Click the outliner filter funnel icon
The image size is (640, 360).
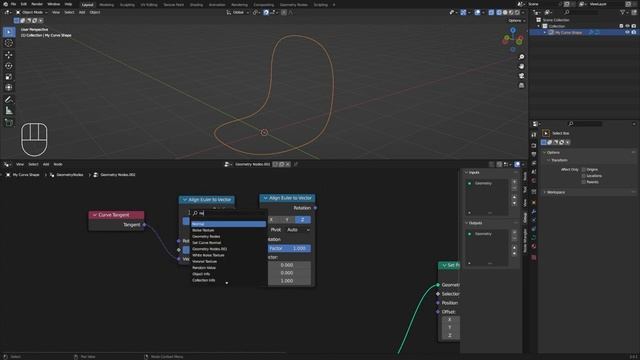(622, 13)
